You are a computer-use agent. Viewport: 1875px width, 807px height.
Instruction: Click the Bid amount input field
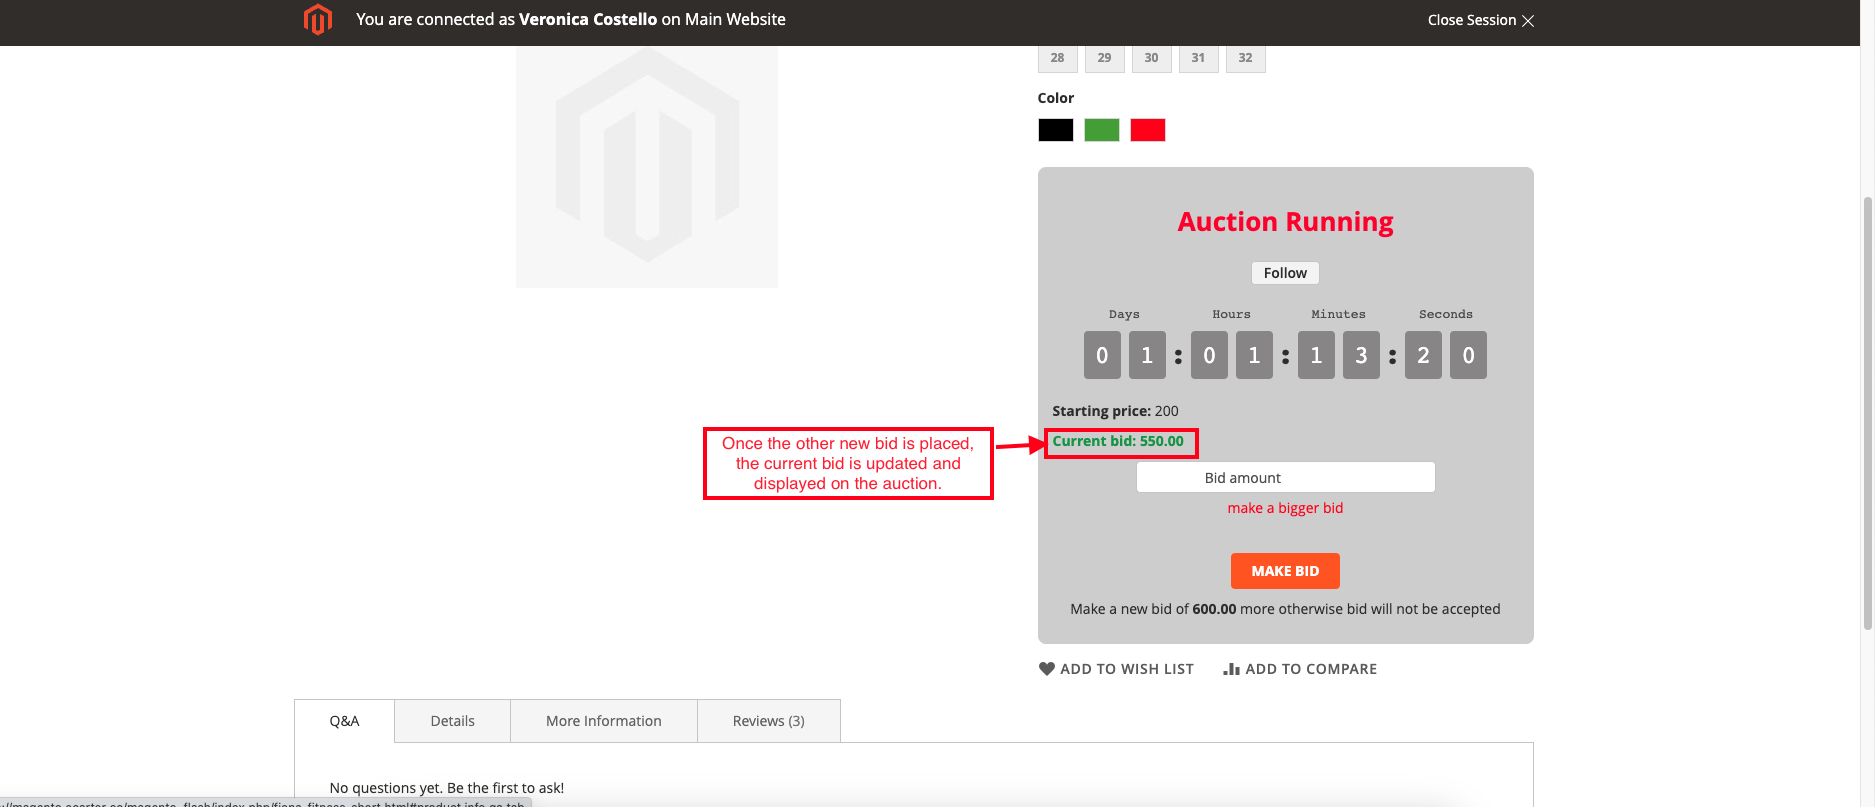pos(1285,478)
